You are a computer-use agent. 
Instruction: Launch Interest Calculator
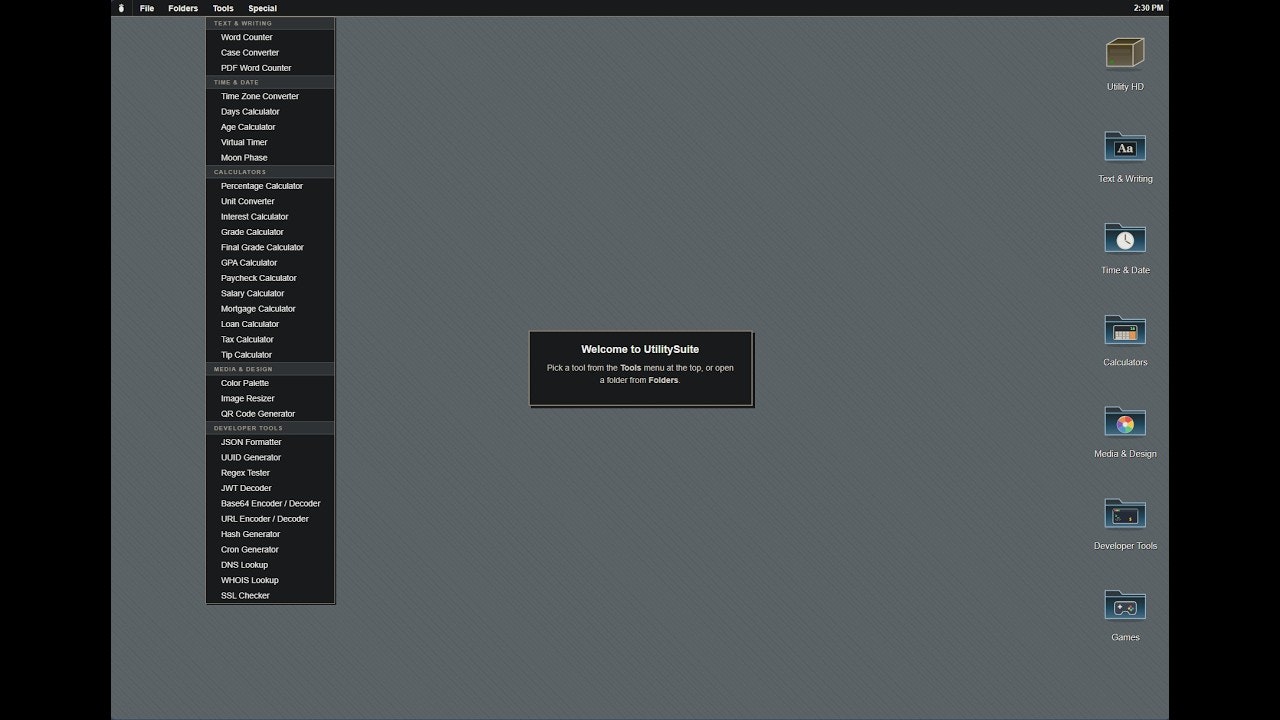click(270, 217)
